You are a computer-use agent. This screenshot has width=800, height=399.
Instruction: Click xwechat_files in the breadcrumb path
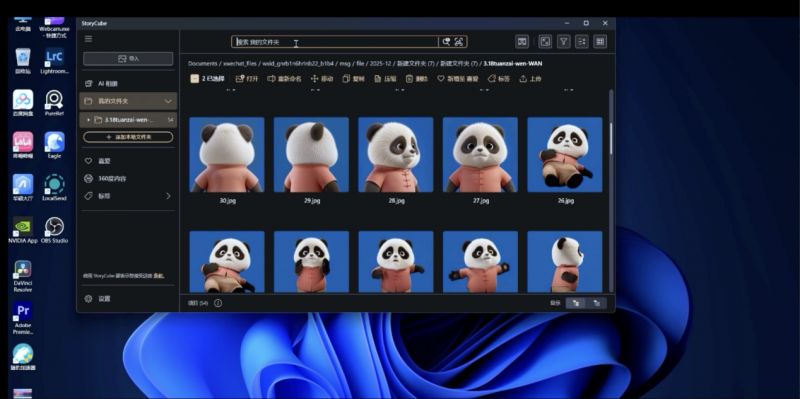[240, 64]
